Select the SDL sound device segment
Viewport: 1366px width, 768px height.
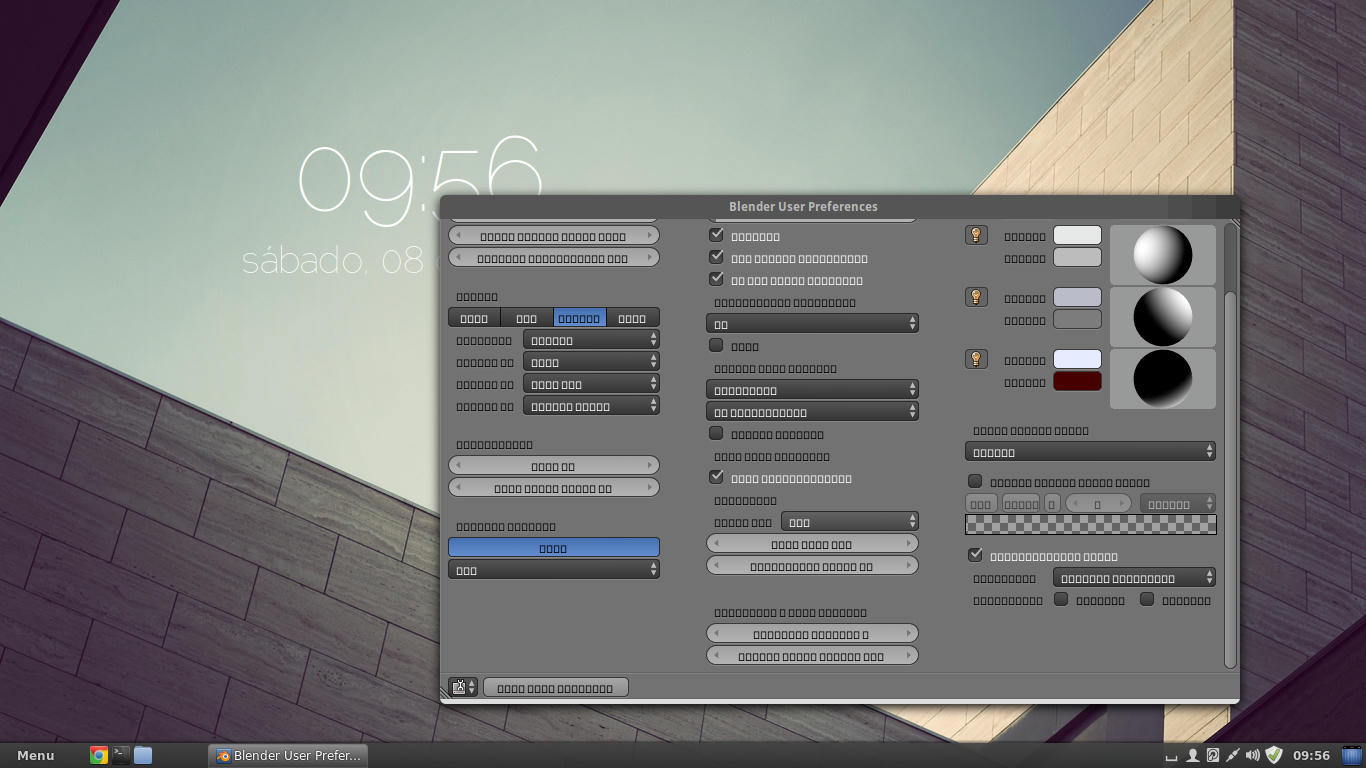tap(527, 318)
